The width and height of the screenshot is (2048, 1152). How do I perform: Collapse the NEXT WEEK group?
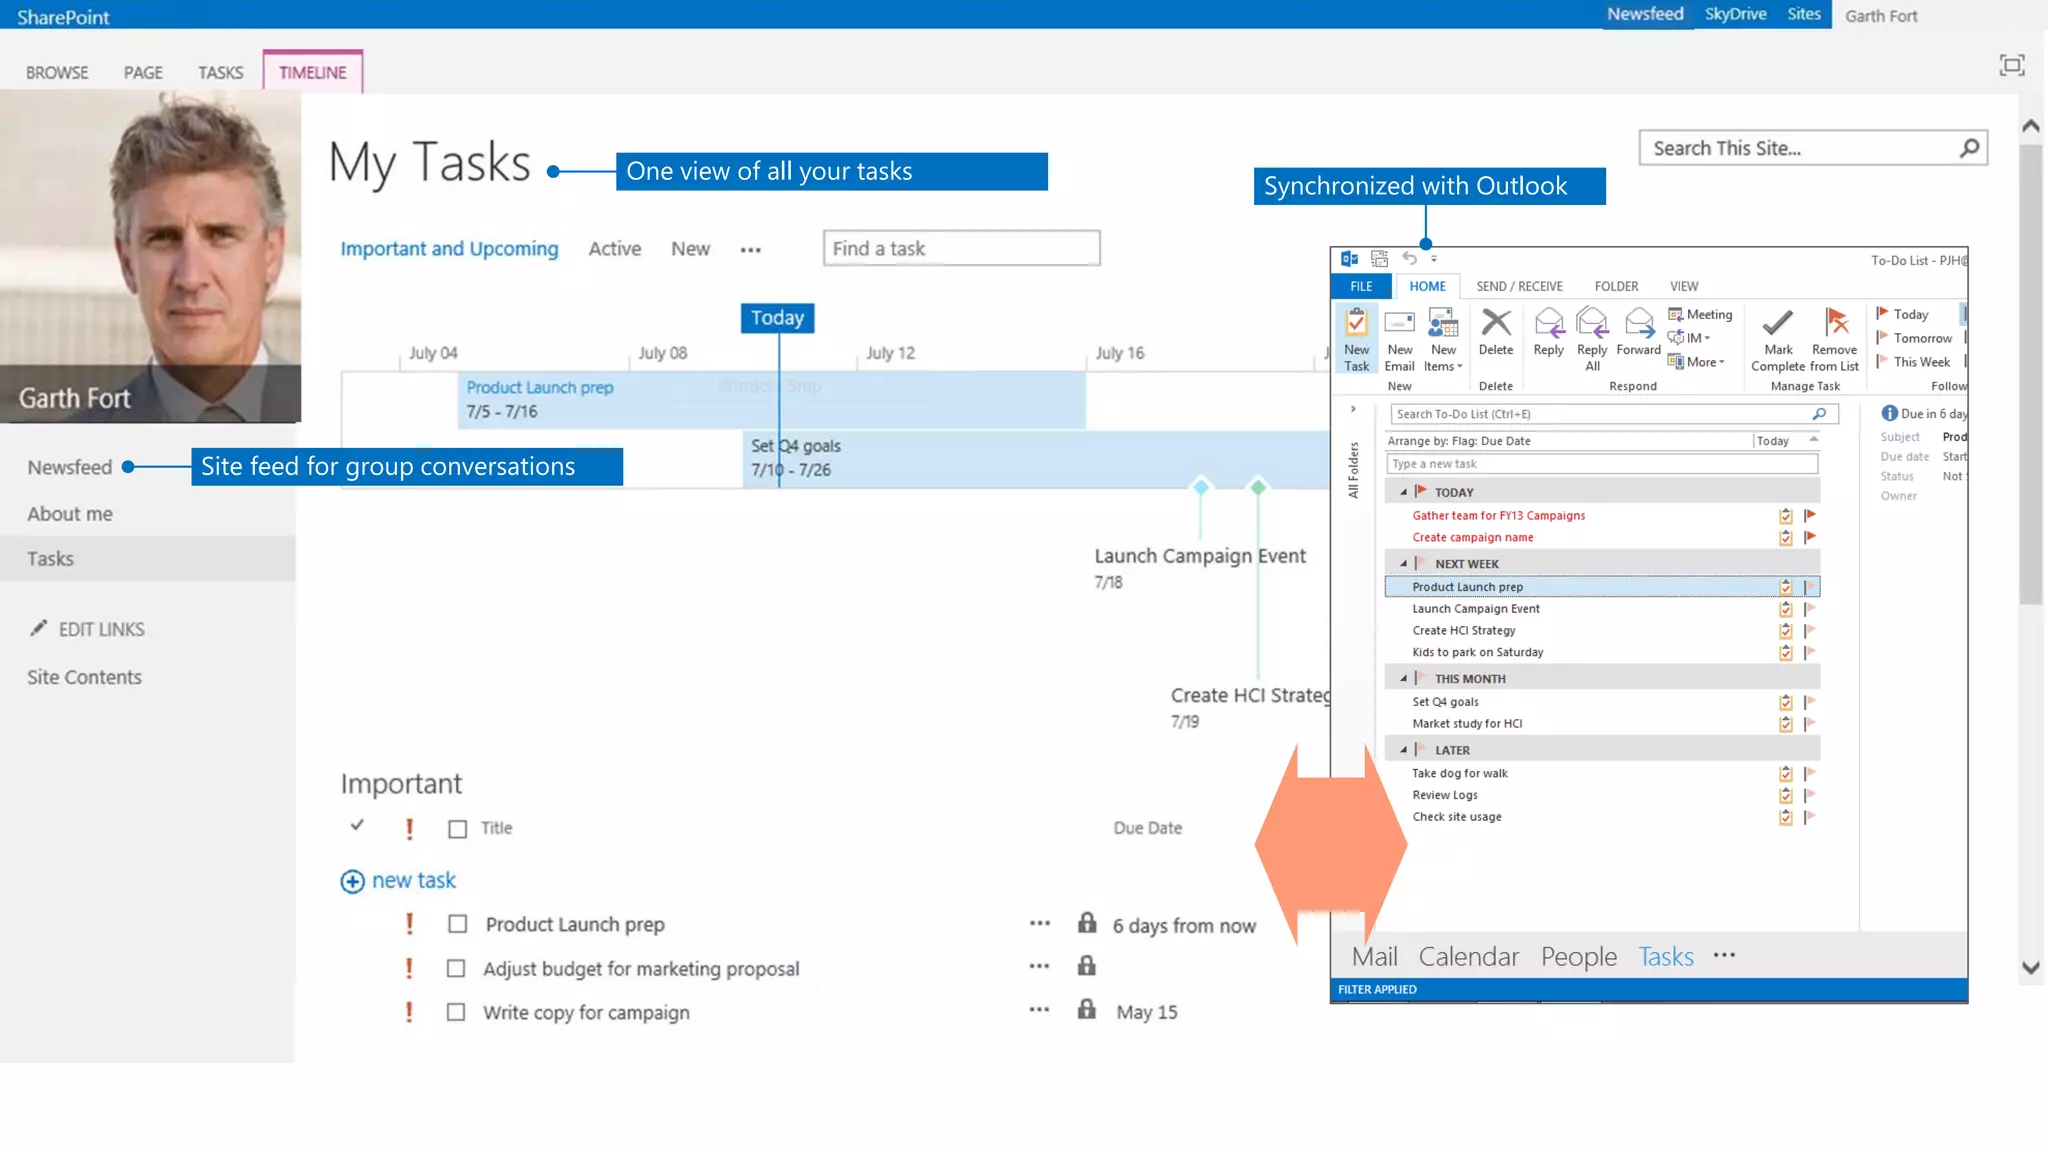click(x=1404, y=563)
